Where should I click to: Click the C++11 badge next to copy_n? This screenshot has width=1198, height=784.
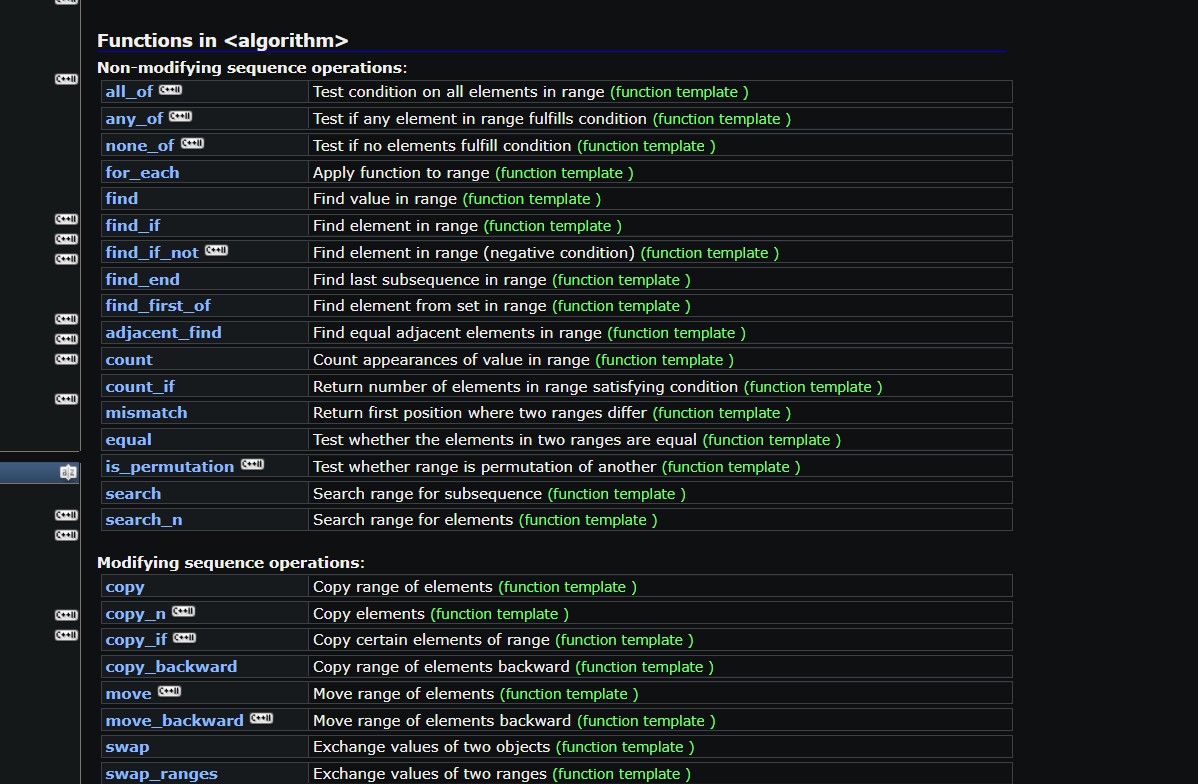coord(183,612)
